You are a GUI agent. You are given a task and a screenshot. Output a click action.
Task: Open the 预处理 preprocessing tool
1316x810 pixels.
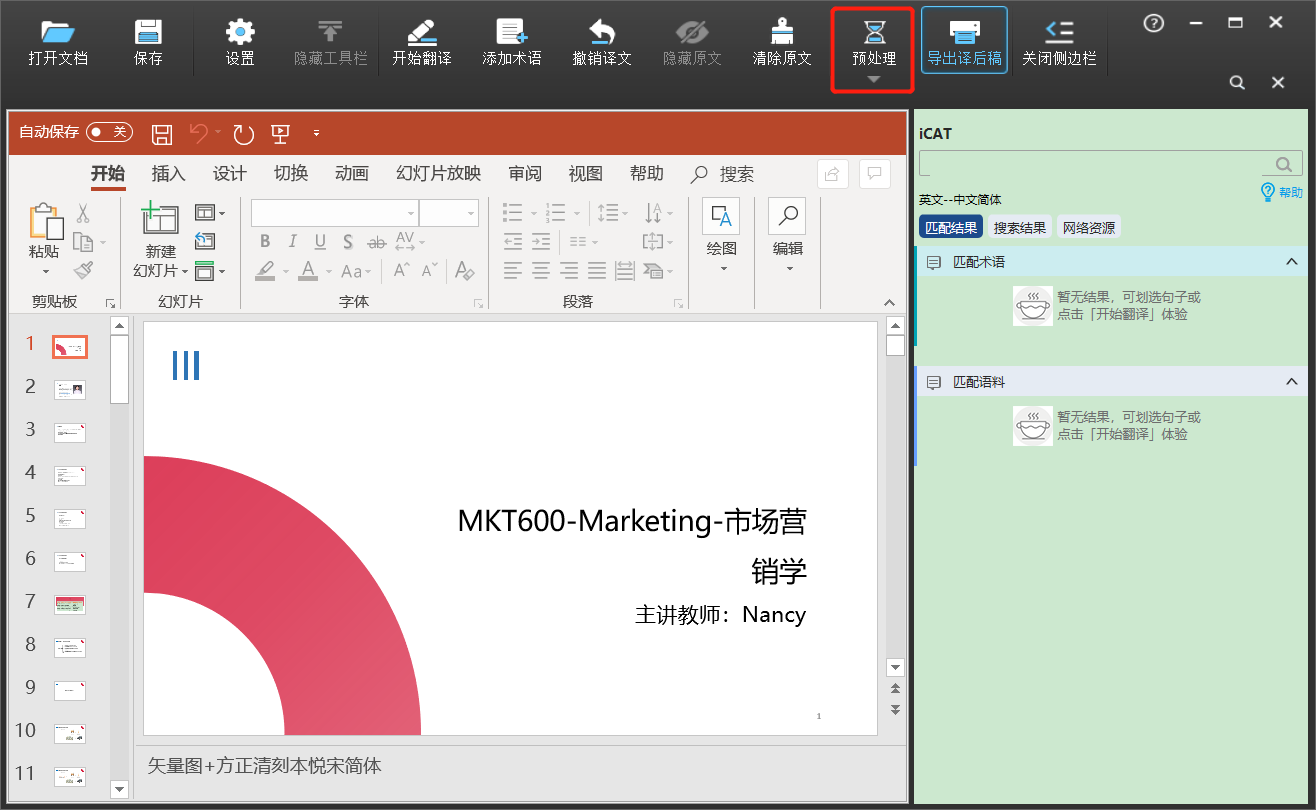(873, 48)
